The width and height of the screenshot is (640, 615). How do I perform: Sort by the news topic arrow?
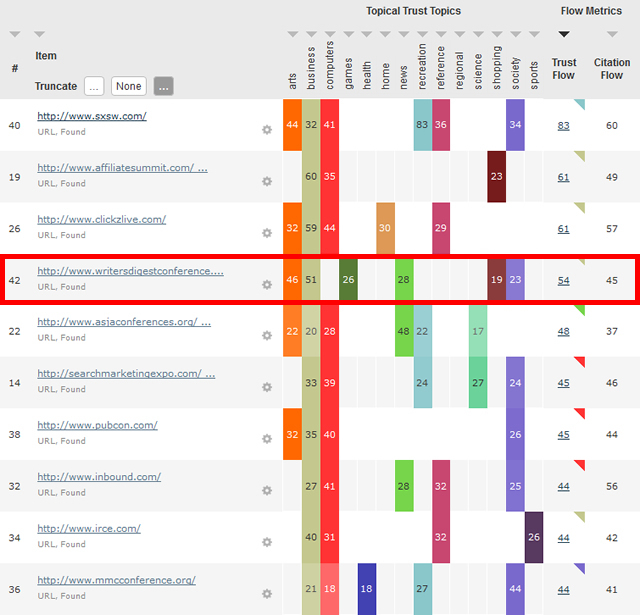click(x=404, y=34)
